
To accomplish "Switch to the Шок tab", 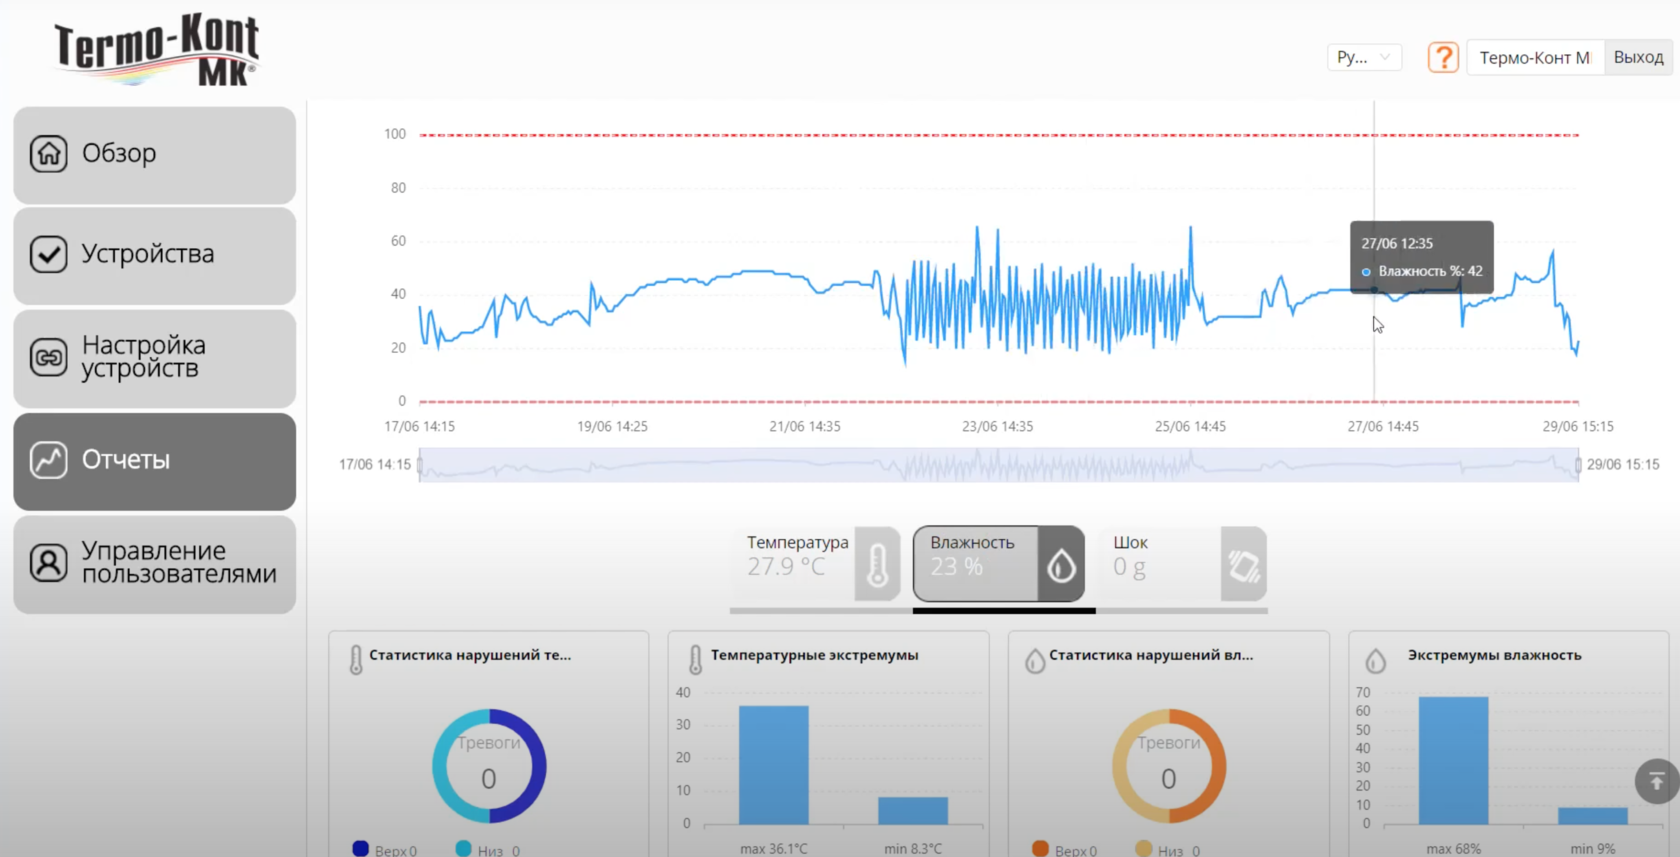I will [x=1182, y=564].
